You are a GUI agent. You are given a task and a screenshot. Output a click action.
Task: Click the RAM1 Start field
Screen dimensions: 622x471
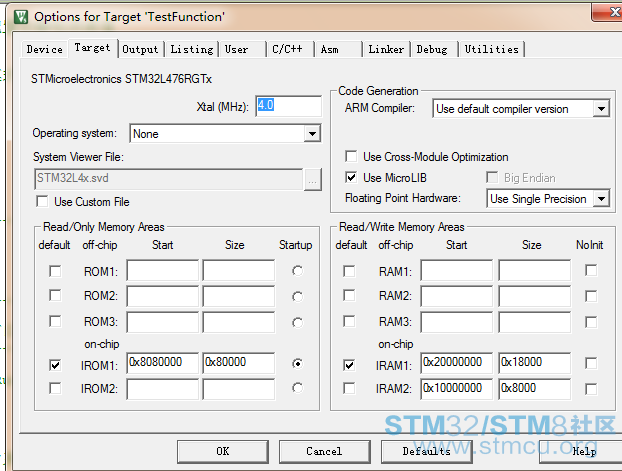pyautogui.click(x=457, y=270)
